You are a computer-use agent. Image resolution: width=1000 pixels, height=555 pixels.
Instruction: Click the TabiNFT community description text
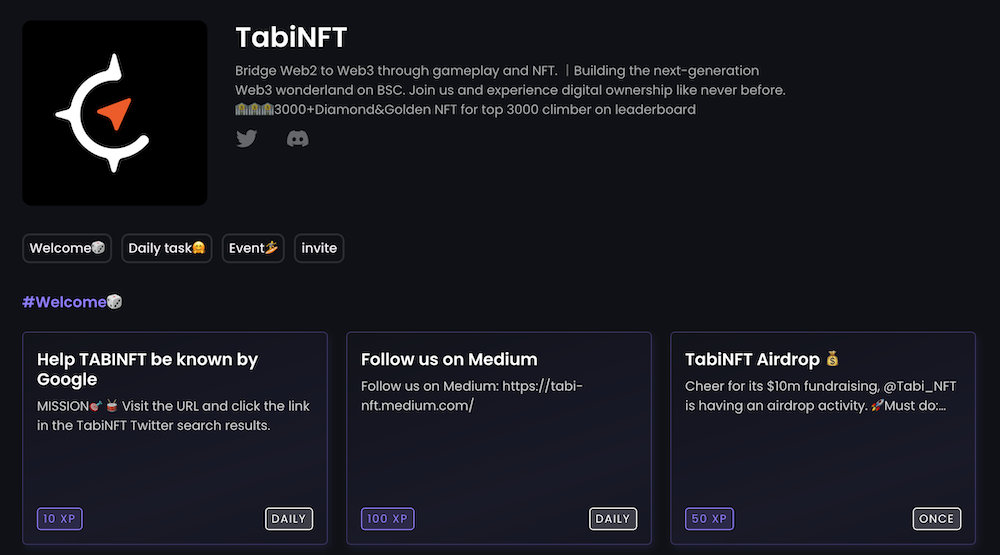[x=510, y=90]
